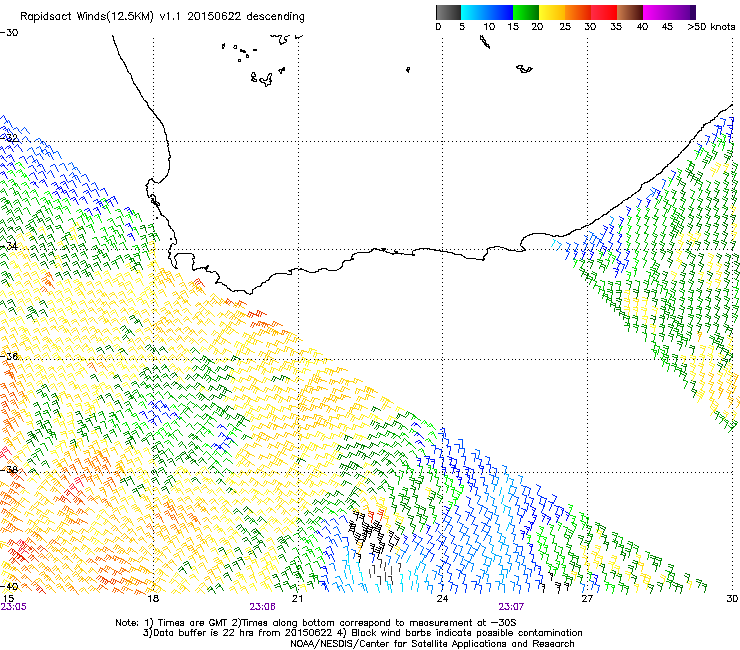Click the yellow 20-25 knots color segment

(552, 12)
